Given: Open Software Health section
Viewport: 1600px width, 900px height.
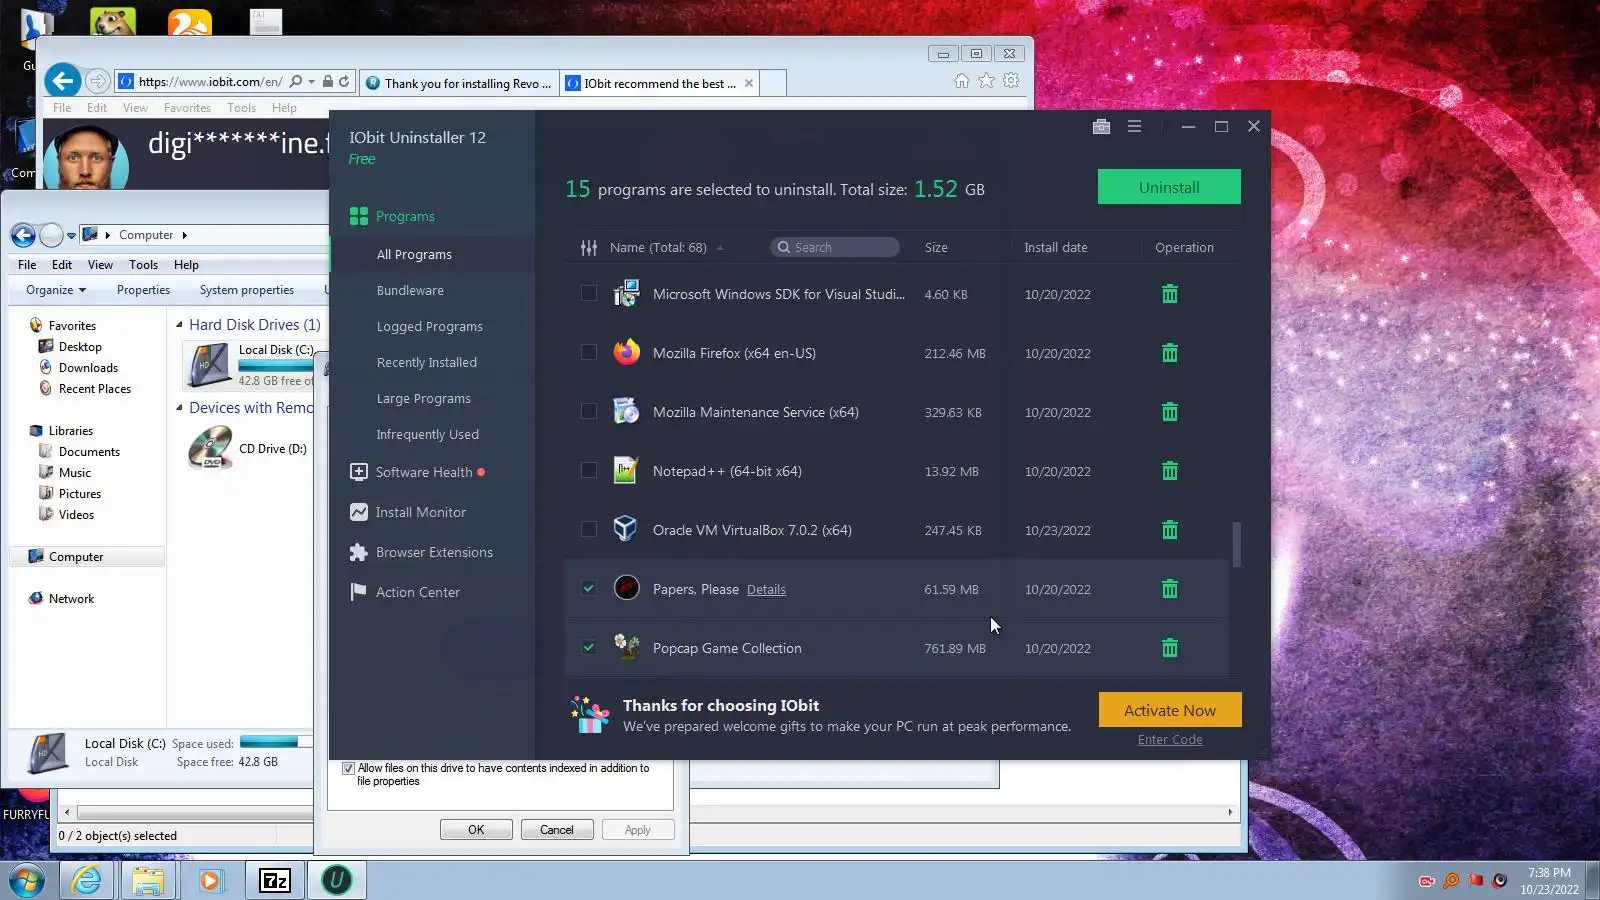Looking at the screenshot, I should [424, 472].
